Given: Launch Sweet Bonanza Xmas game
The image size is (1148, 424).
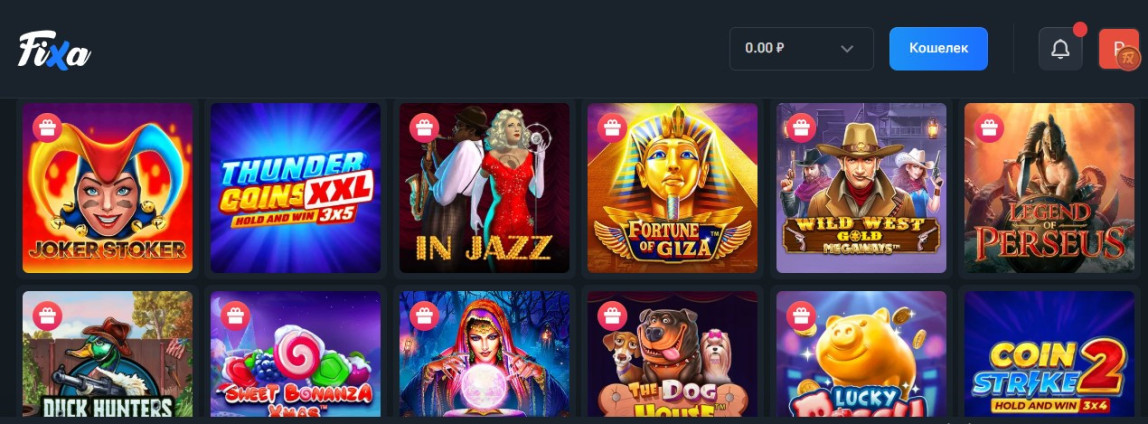Looking at the screenshot, I should 296,354.
